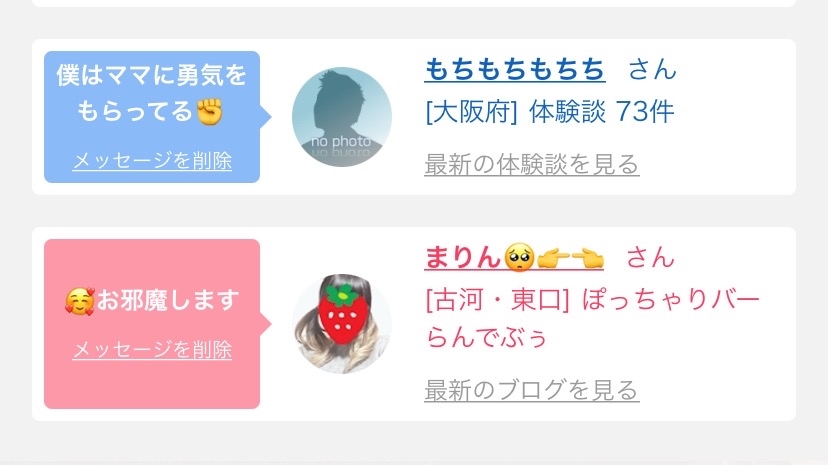828x465 pixels.
Task: Click the right-pointing finger emoji
Action: pyautogui.click(x=553, y=259)
